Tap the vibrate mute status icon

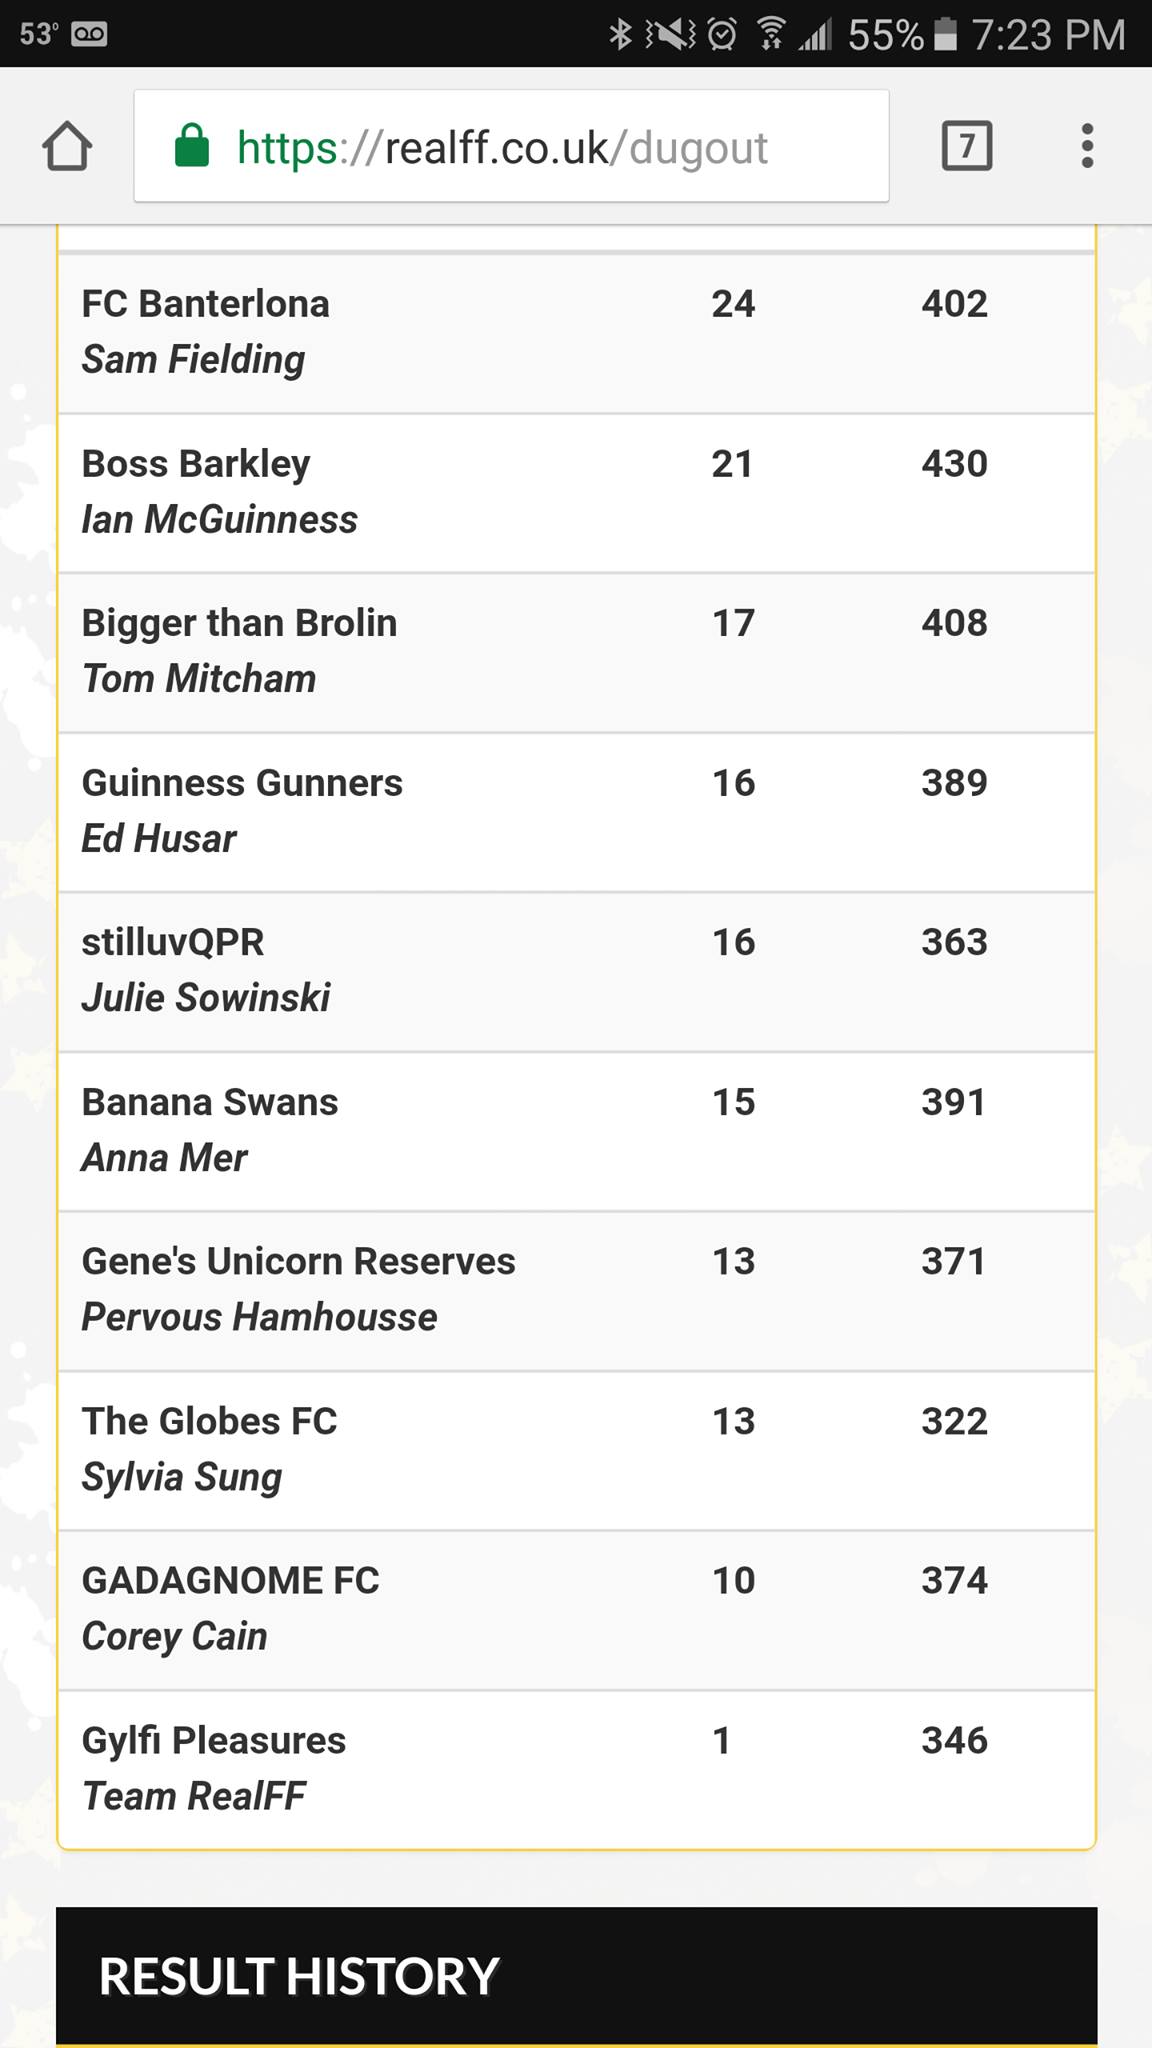[670, 34]
